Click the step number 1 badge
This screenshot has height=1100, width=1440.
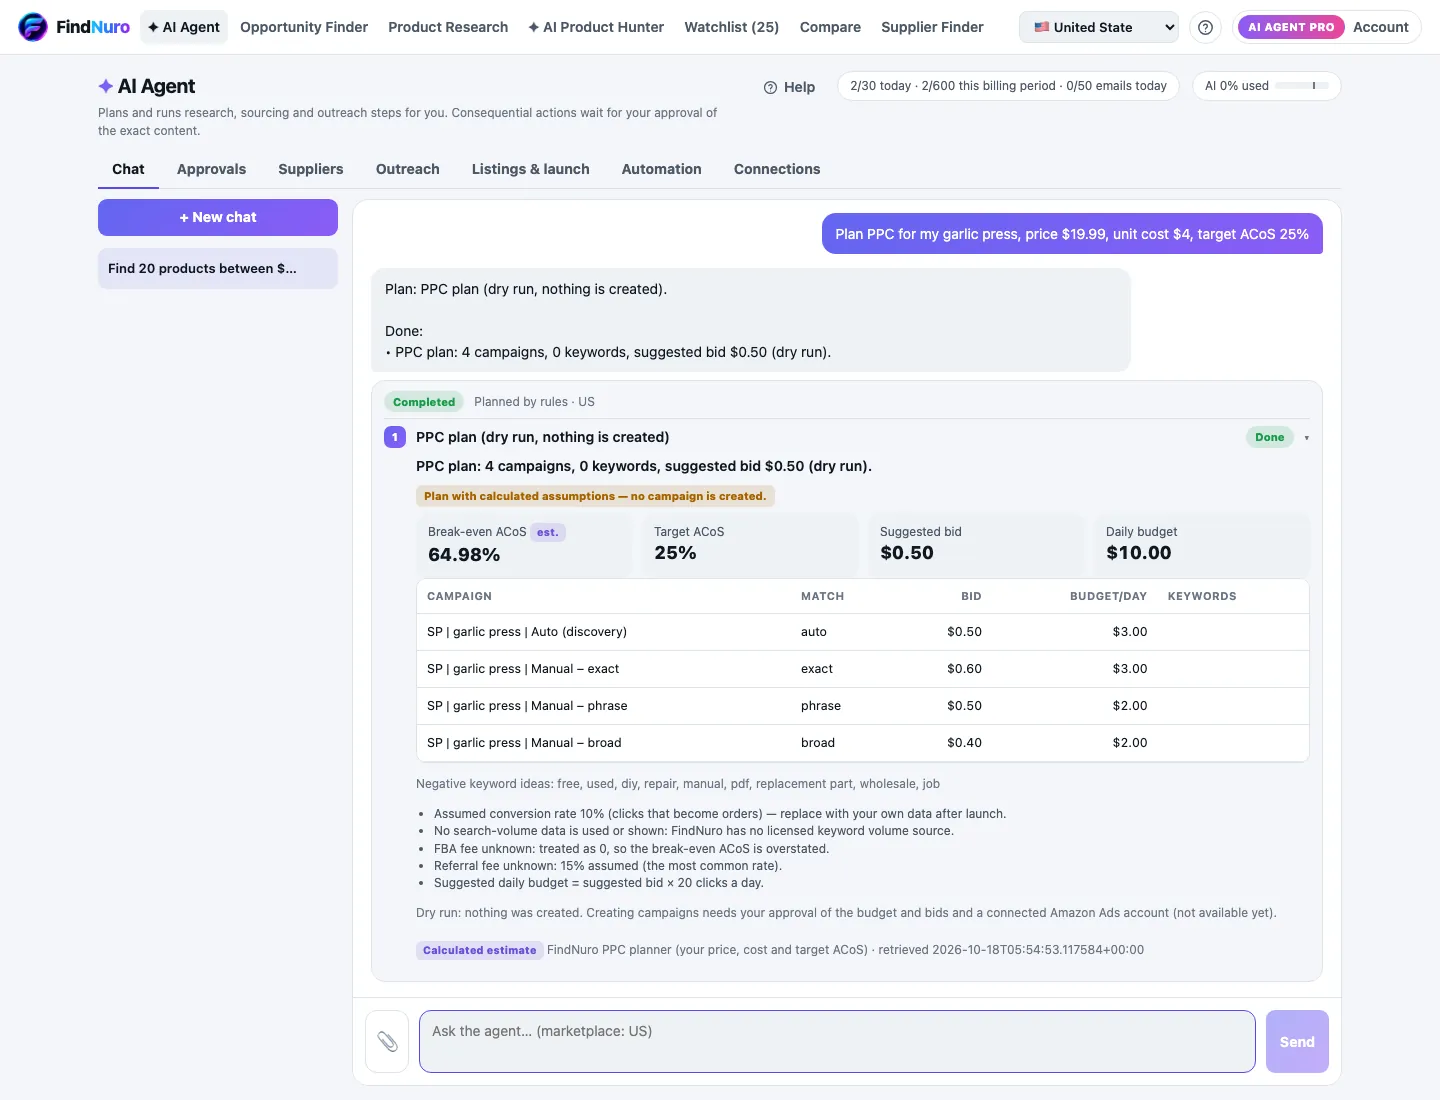point(395,437)
